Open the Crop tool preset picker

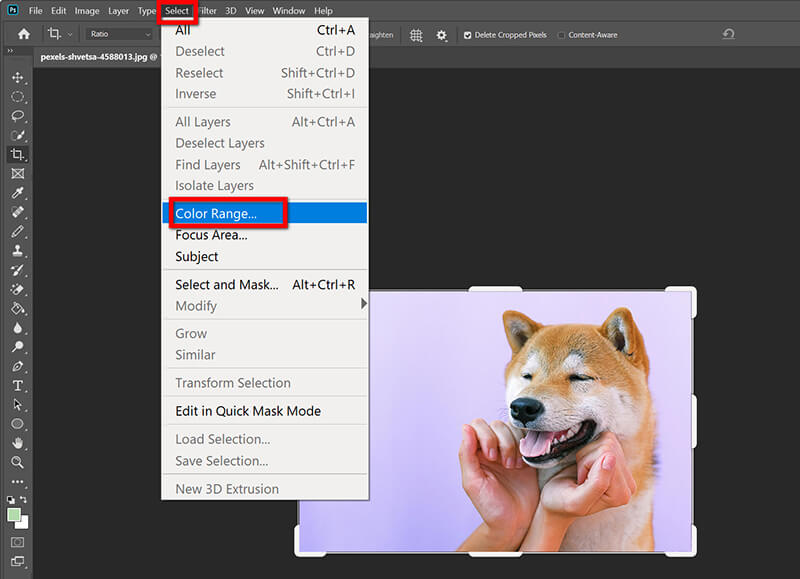[55, 33]
